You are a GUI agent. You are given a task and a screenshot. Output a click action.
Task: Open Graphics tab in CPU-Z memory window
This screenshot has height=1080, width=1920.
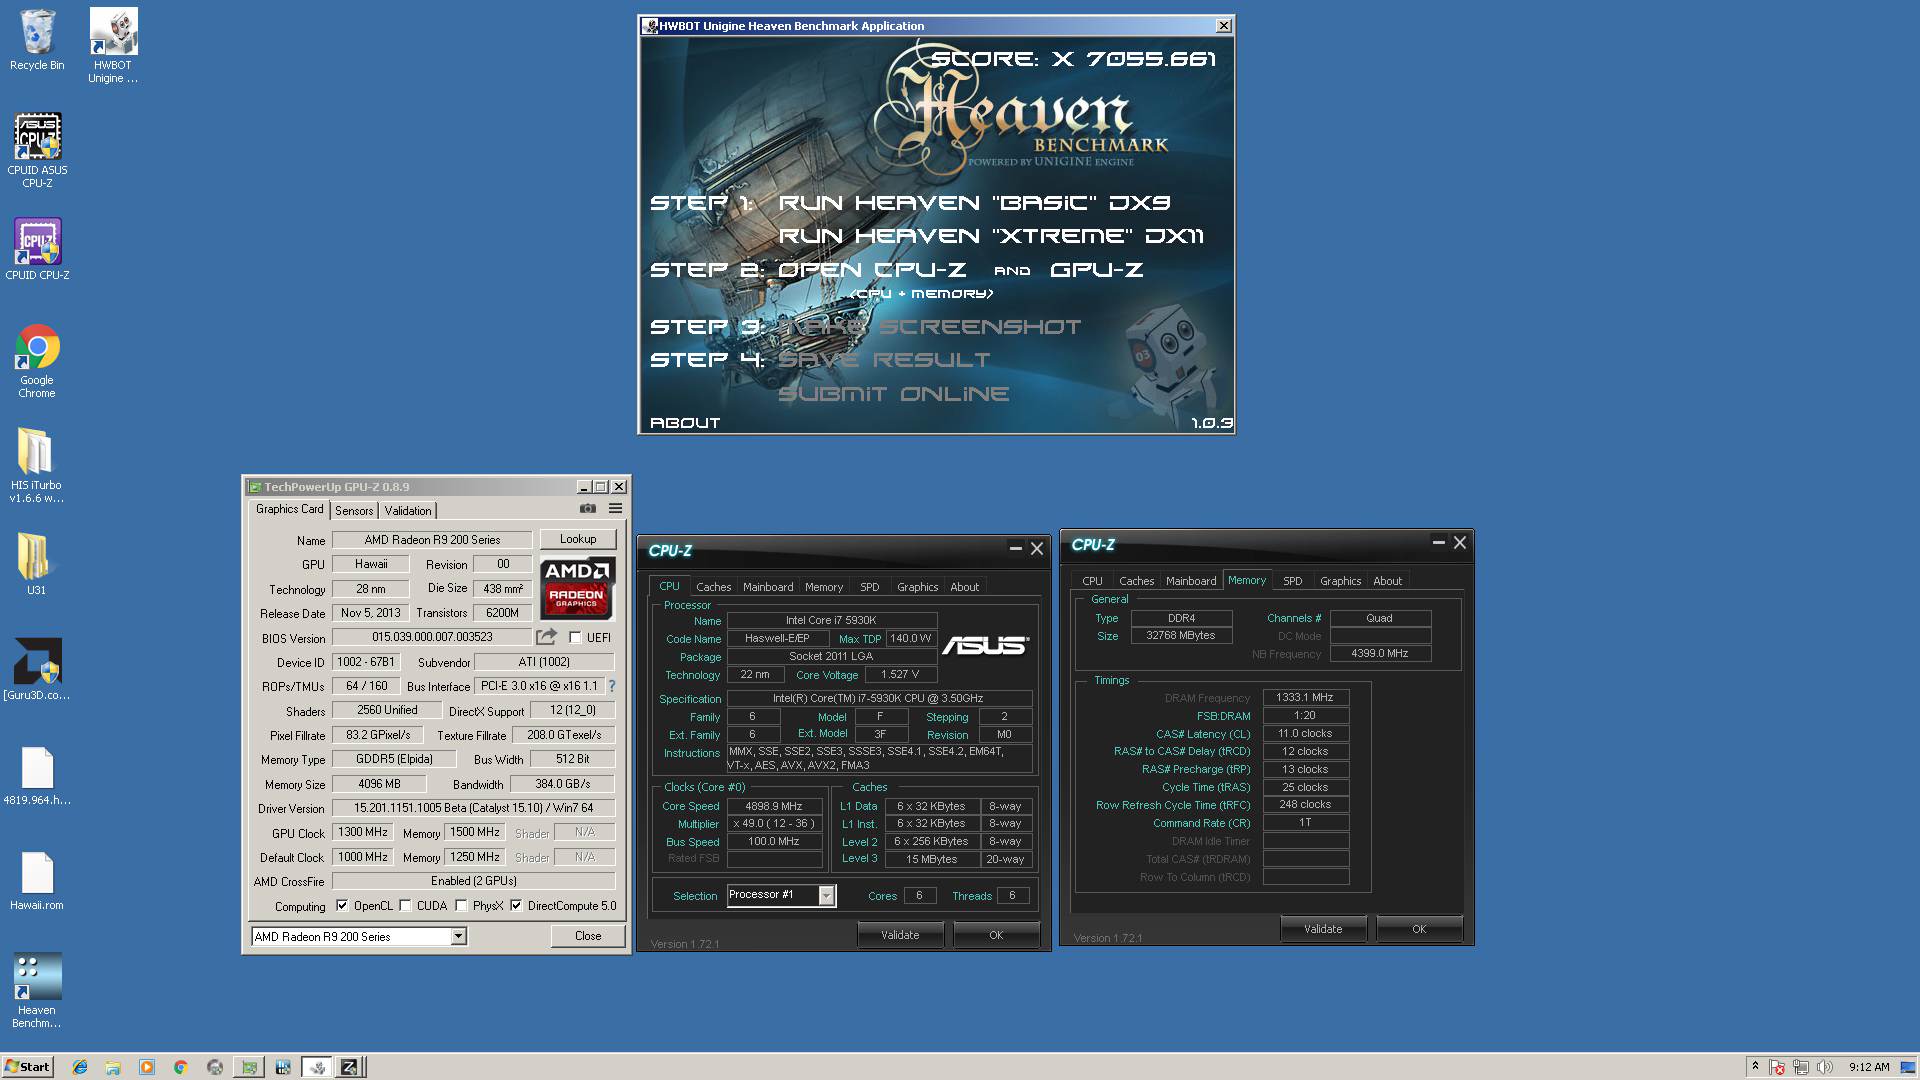pos(1340,581)
